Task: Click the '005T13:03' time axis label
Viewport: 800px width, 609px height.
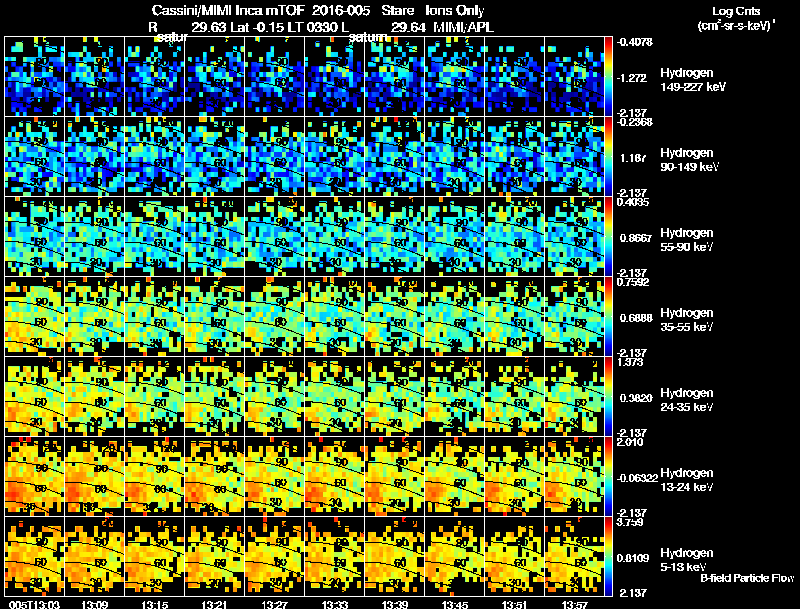Action: coord(35,604)
